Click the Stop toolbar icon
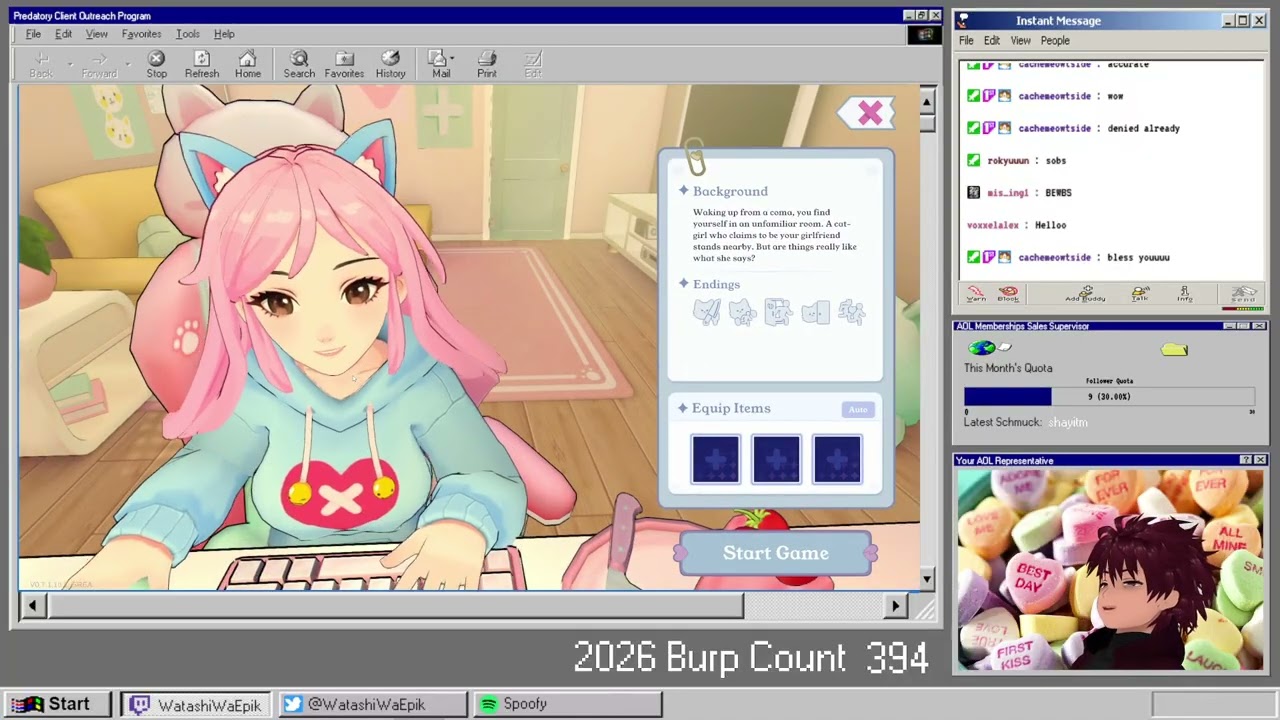The width and height of the screenshot is (1280, 720). pyautogui.click(x=157, y=65)
